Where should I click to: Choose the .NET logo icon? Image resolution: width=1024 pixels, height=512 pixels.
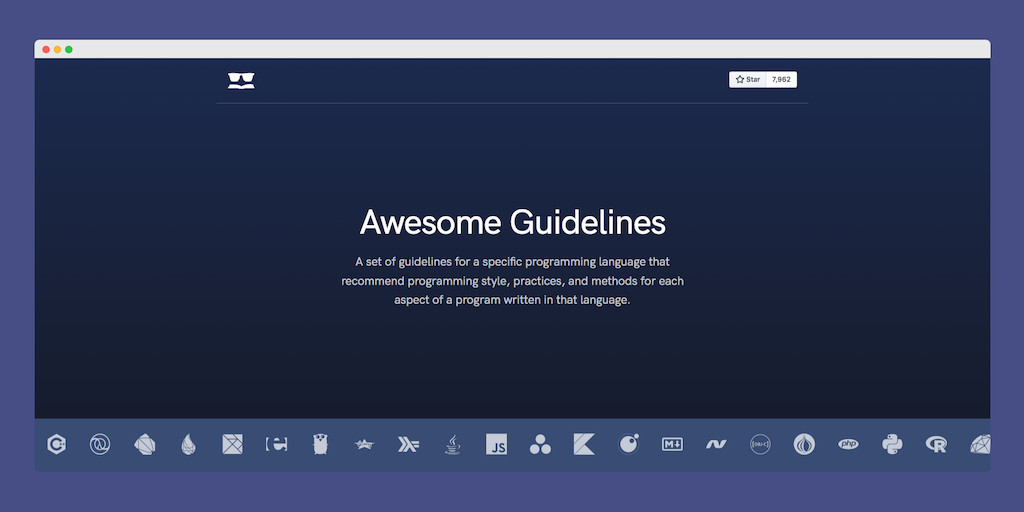coord(715,445)
